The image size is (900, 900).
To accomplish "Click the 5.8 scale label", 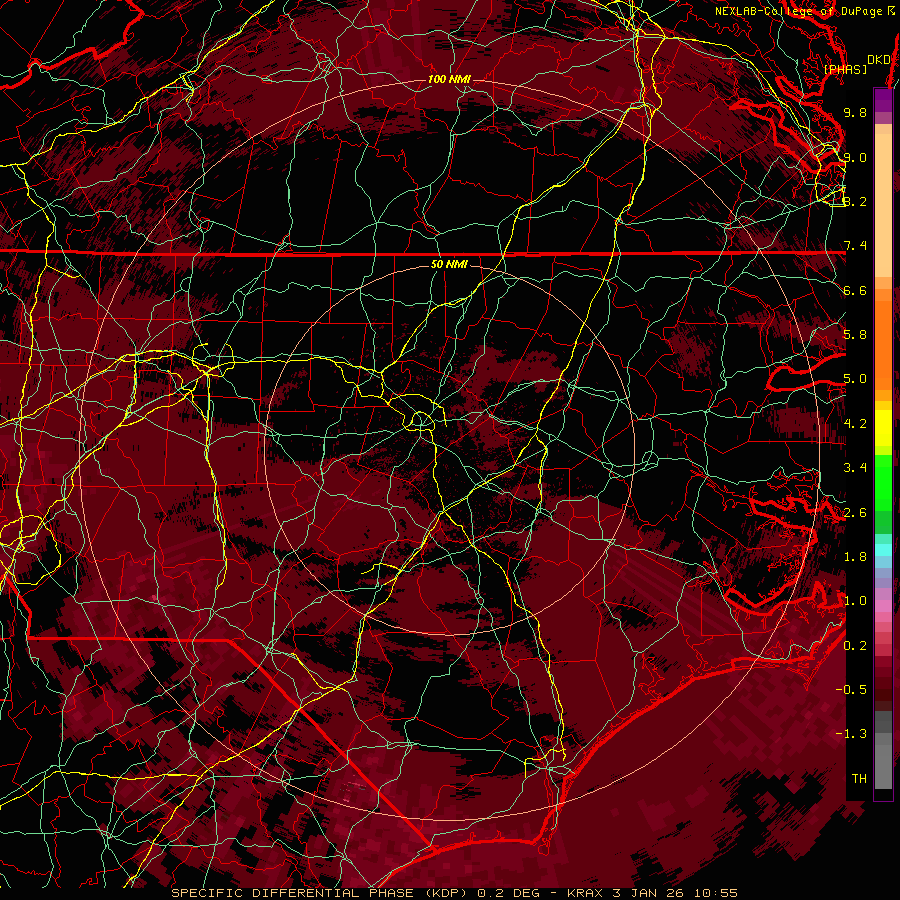I will 855,335.
